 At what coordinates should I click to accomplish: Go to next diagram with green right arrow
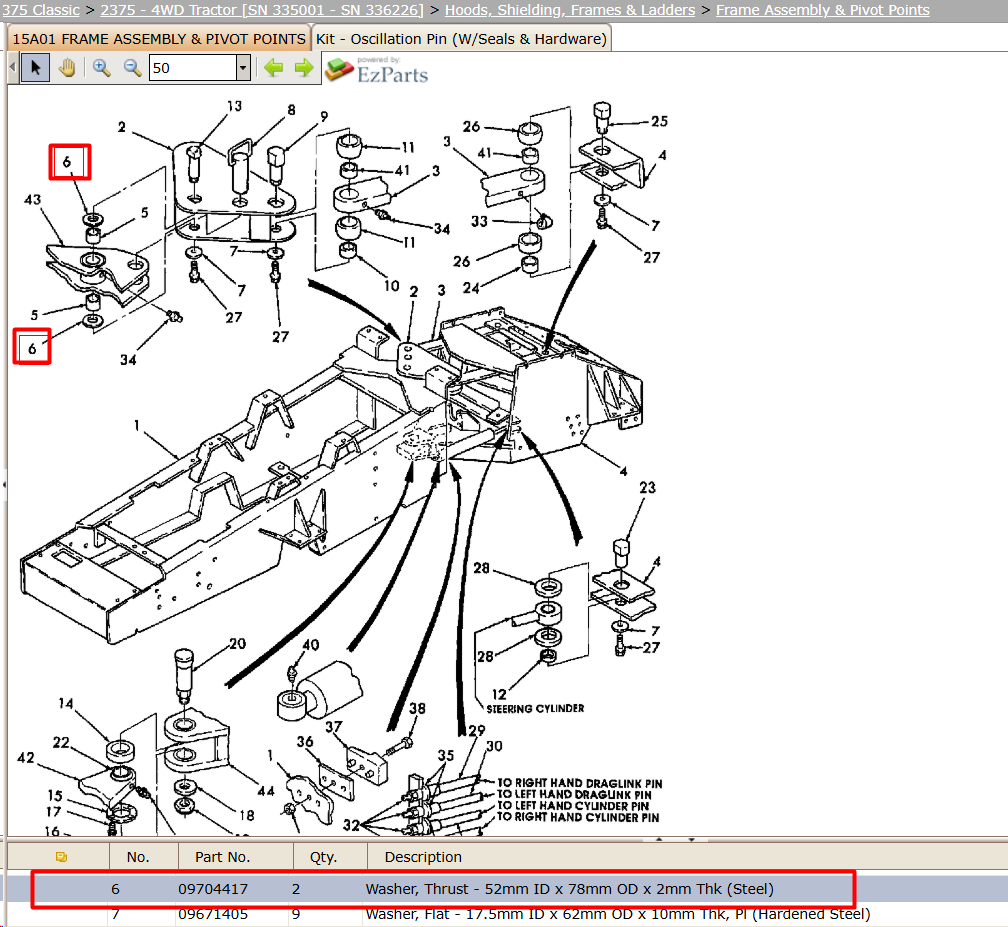point(304,68)
